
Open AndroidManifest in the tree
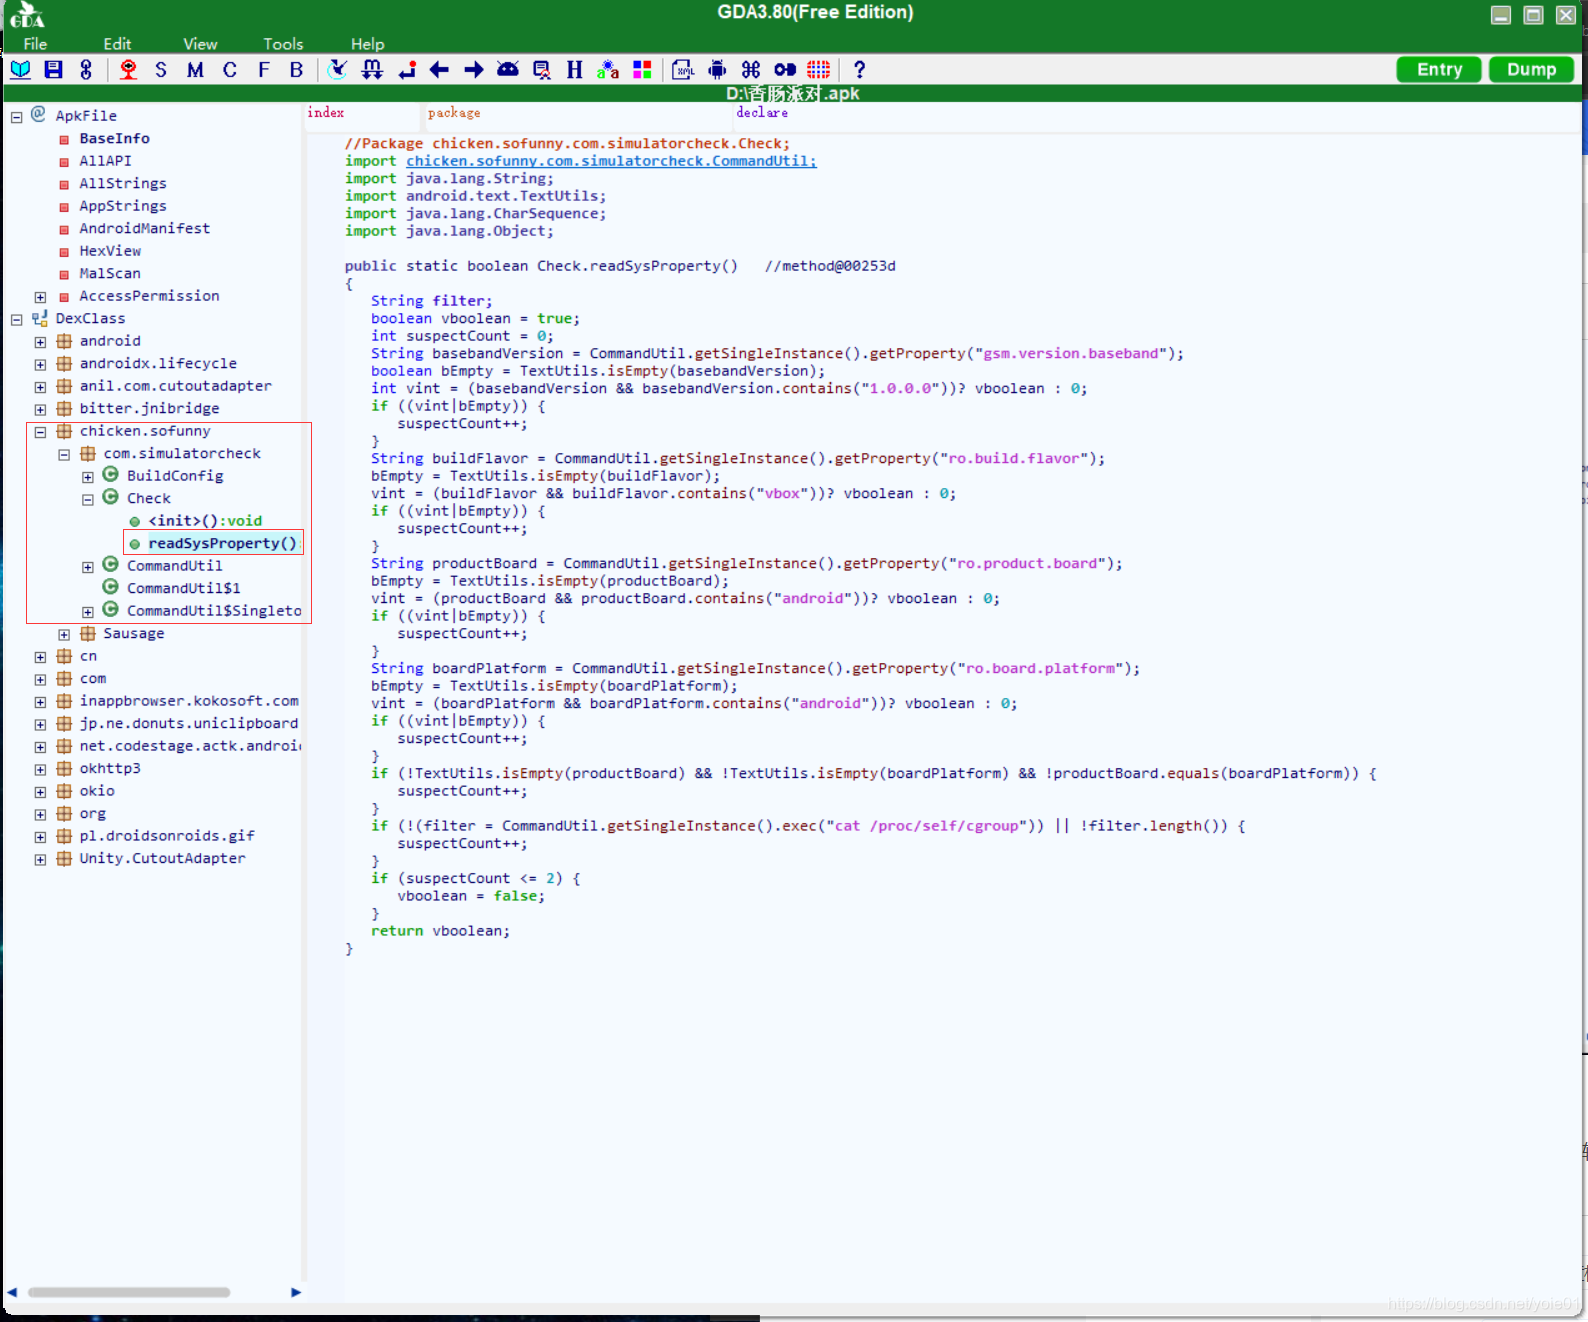[x=145, y=229]
